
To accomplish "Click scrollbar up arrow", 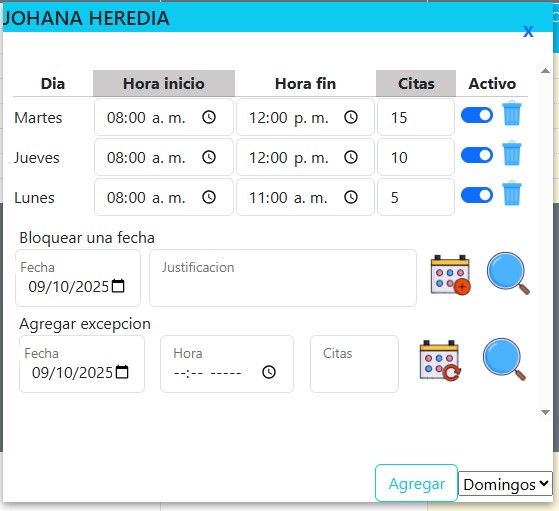I will [545, 71].
